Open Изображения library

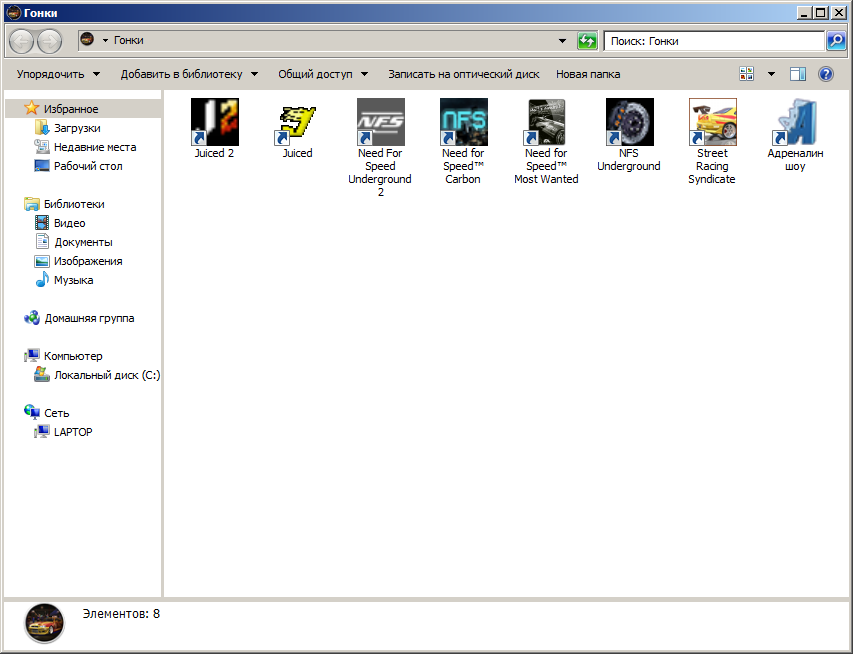(x=88, y=261)
